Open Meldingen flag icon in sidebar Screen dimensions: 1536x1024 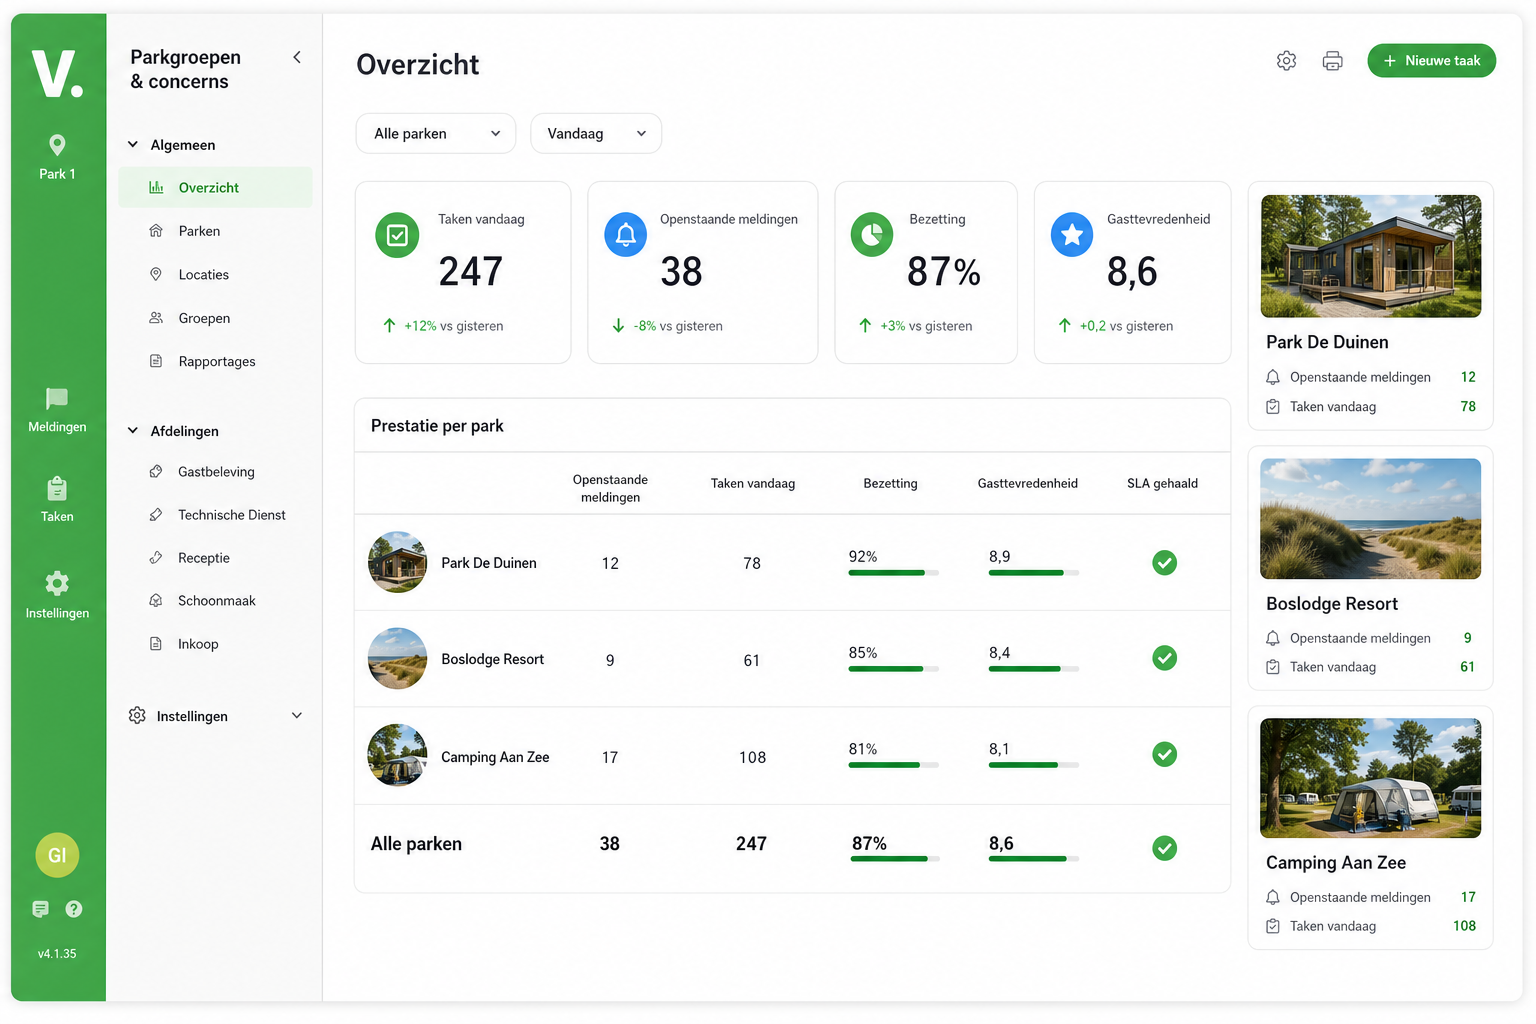click(57, 399)
